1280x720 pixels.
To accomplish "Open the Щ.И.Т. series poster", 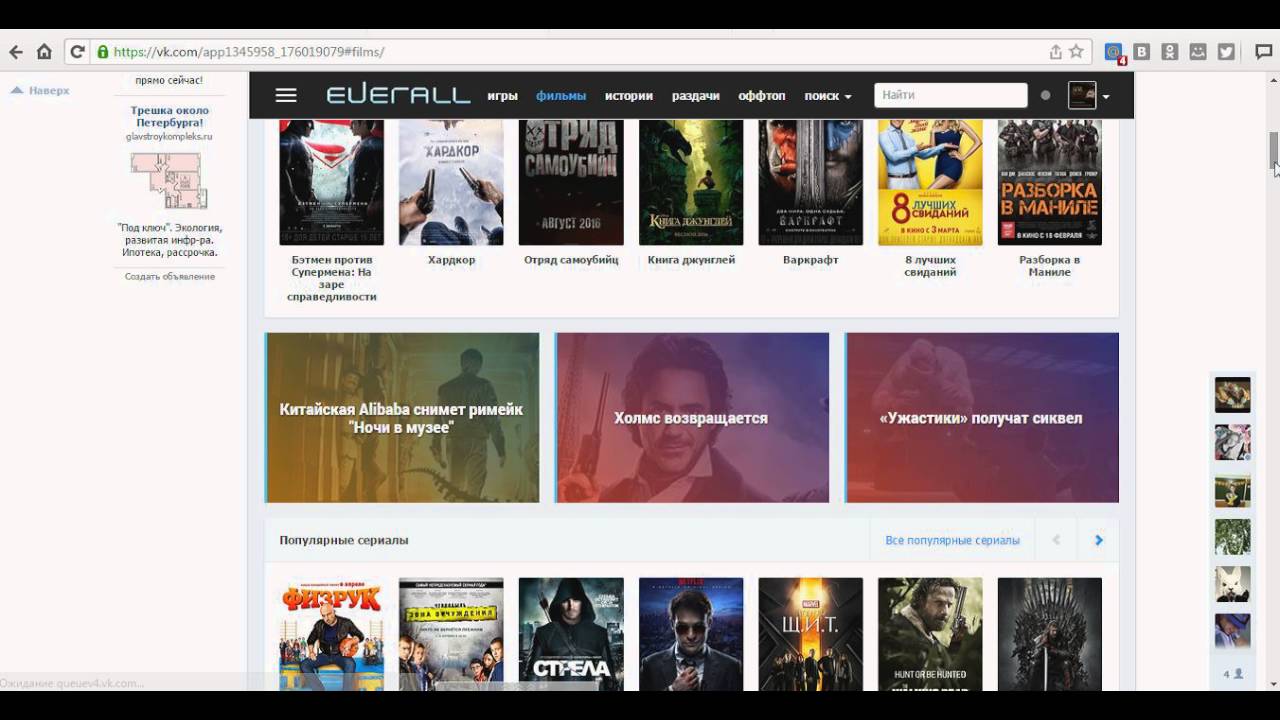I will pos(811,634).
